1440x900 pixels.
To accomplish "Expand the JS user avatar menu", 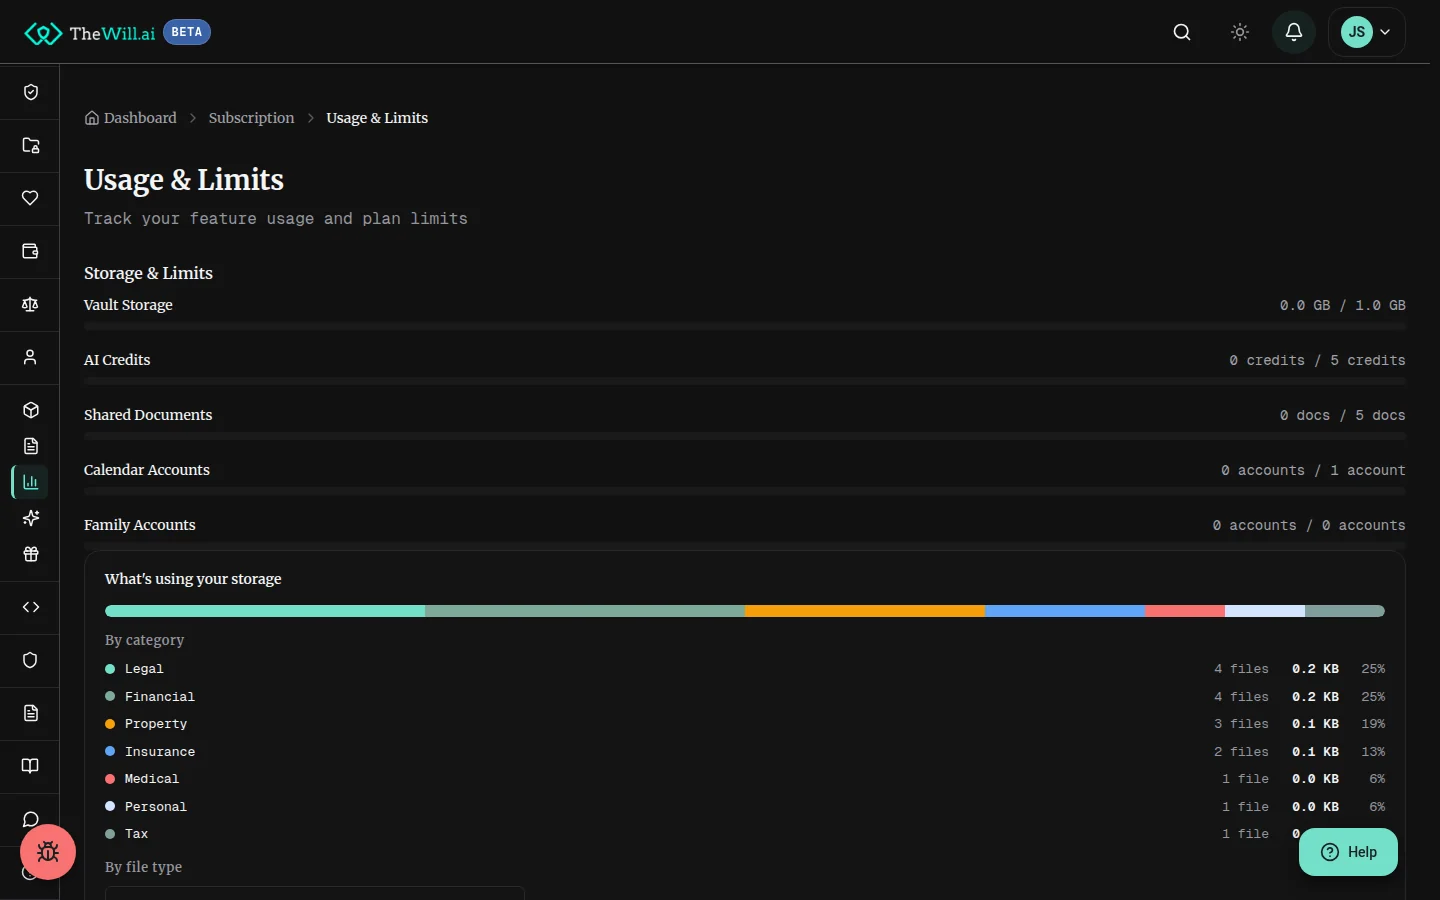I will [x=1367, y=32].
